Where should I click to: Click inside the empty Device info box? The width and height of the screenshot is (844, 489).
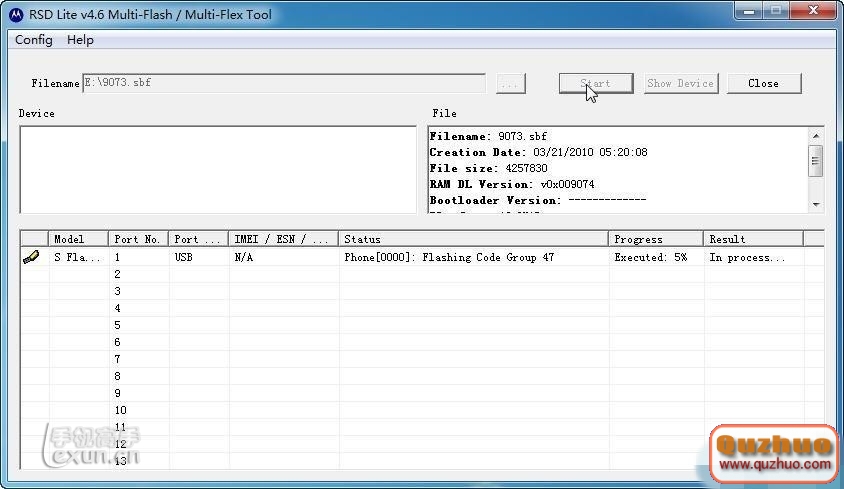click(x=218, y=170)
